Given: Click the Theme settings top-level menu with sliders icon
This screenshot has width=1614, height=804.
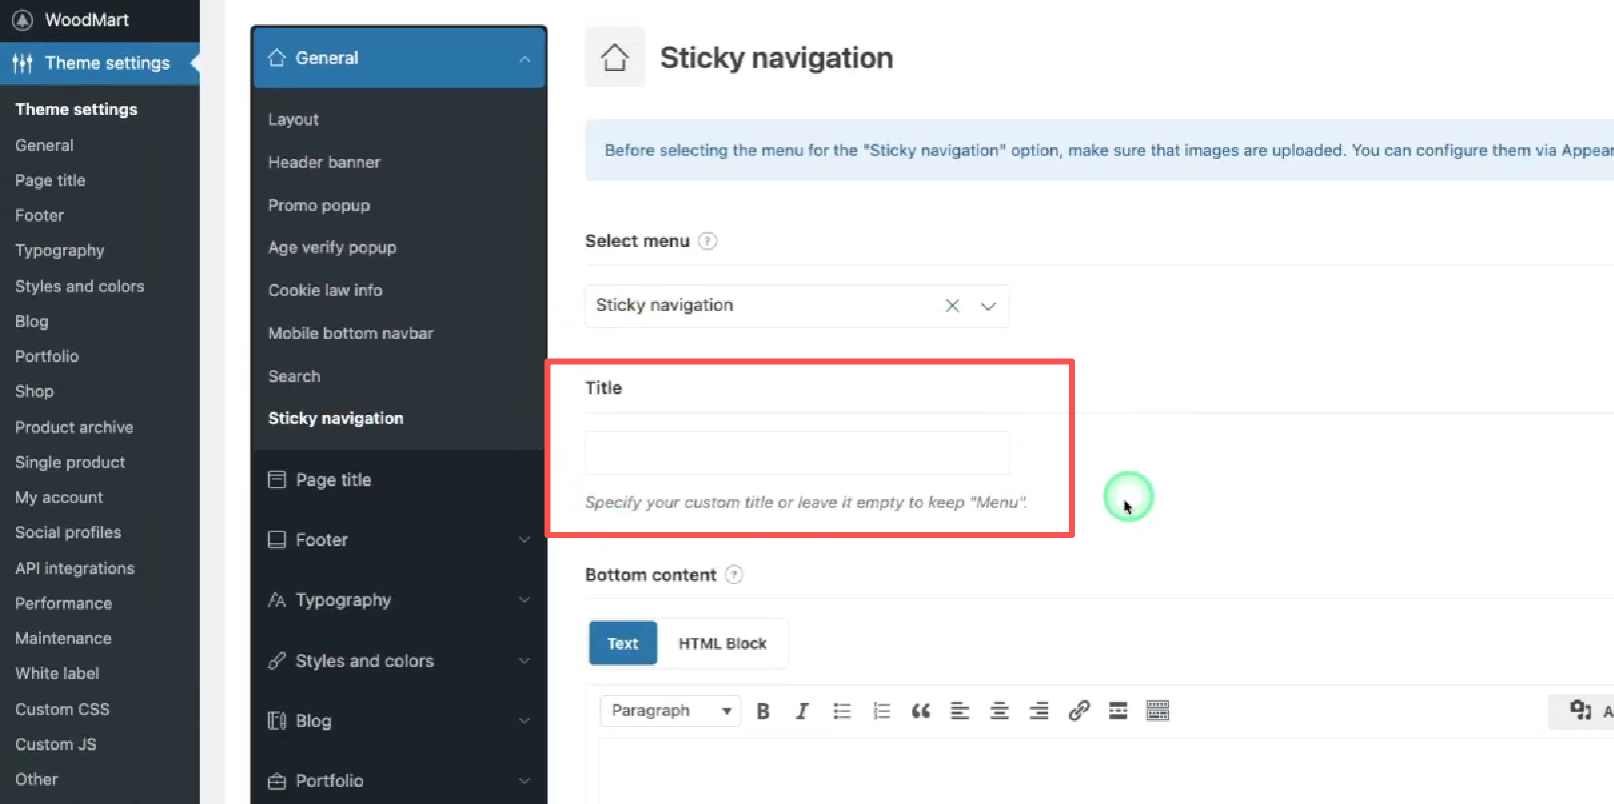Looking at the screenshot, I should coord(100,63).
